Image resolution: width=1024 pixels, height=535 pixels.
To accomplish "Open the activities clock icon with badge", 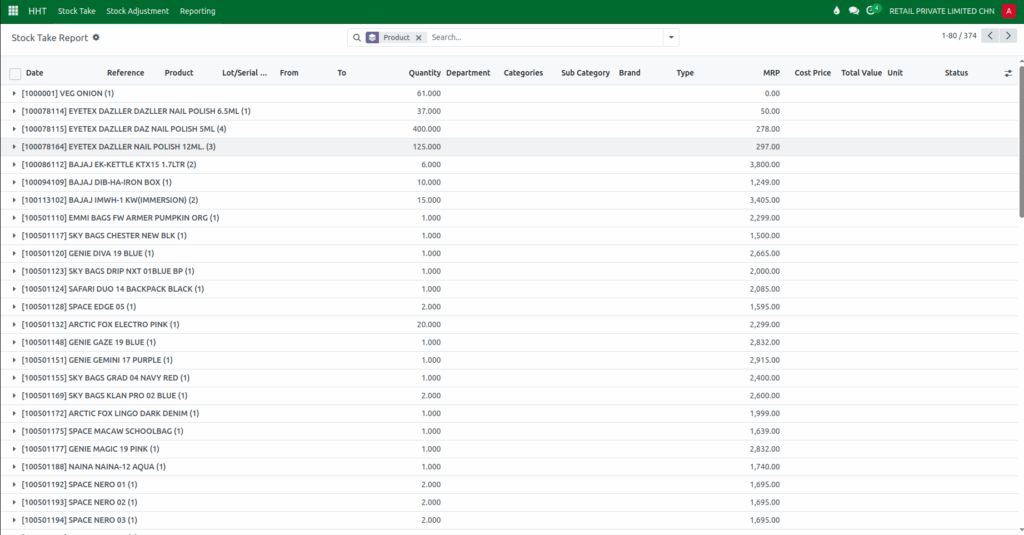I will click(x=873, y=10).
